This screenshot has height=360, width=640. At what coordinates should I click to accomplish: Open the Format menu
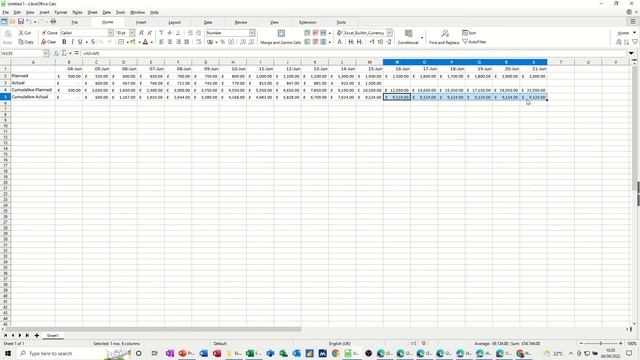[61, 12]
